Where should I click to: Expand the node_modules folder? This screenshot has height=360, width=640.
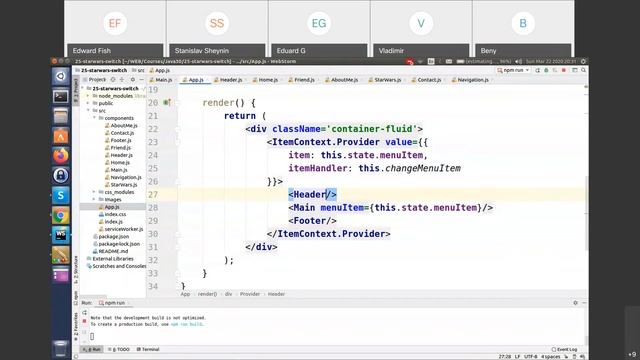(x=88, y=96)
